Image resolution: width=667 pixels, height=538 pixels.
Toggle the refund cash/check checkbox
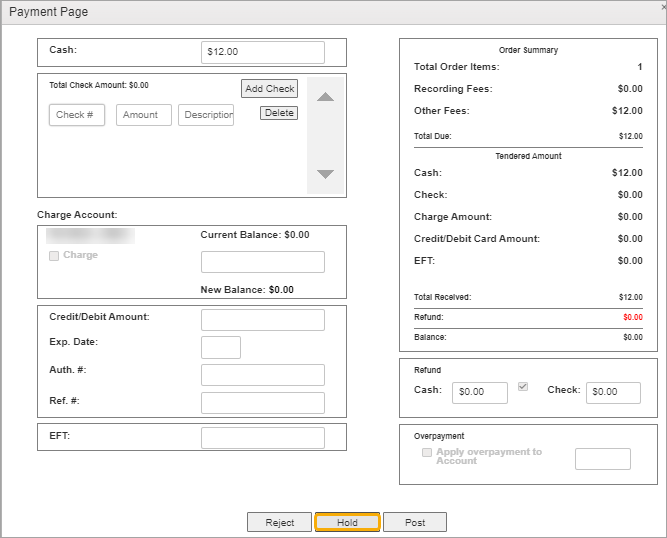522,388
